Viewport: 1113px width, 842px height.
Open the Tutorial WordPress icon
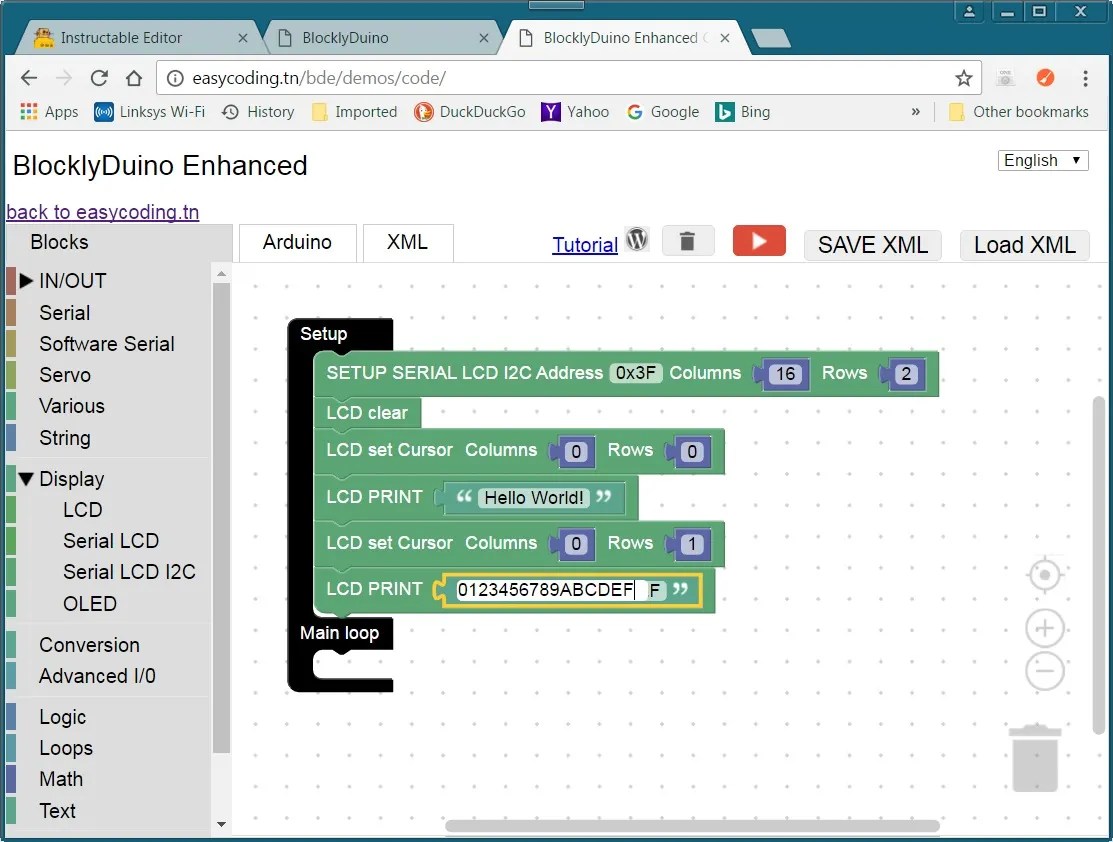(637, 240)
